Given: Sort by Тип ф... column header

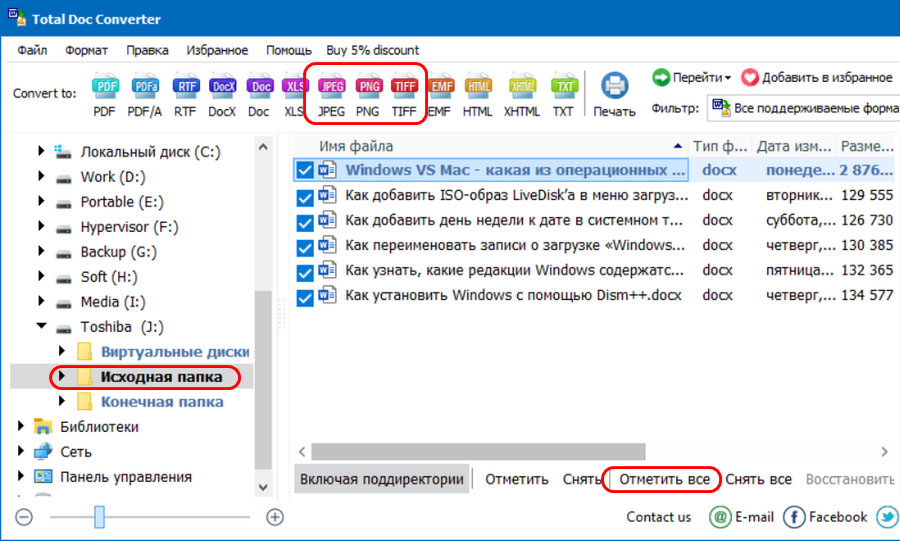Looking at the screenshot, I should pyautogui.click(x=719, y=146).
